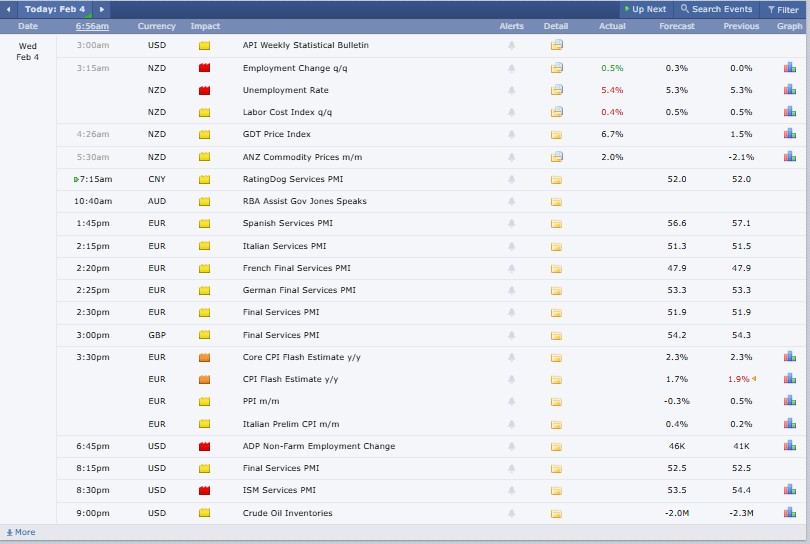The width and height of the screenshot is (810, 544).
Task: Jump to Up Next event
Action: pyautogui.click(x=643, y=9)
